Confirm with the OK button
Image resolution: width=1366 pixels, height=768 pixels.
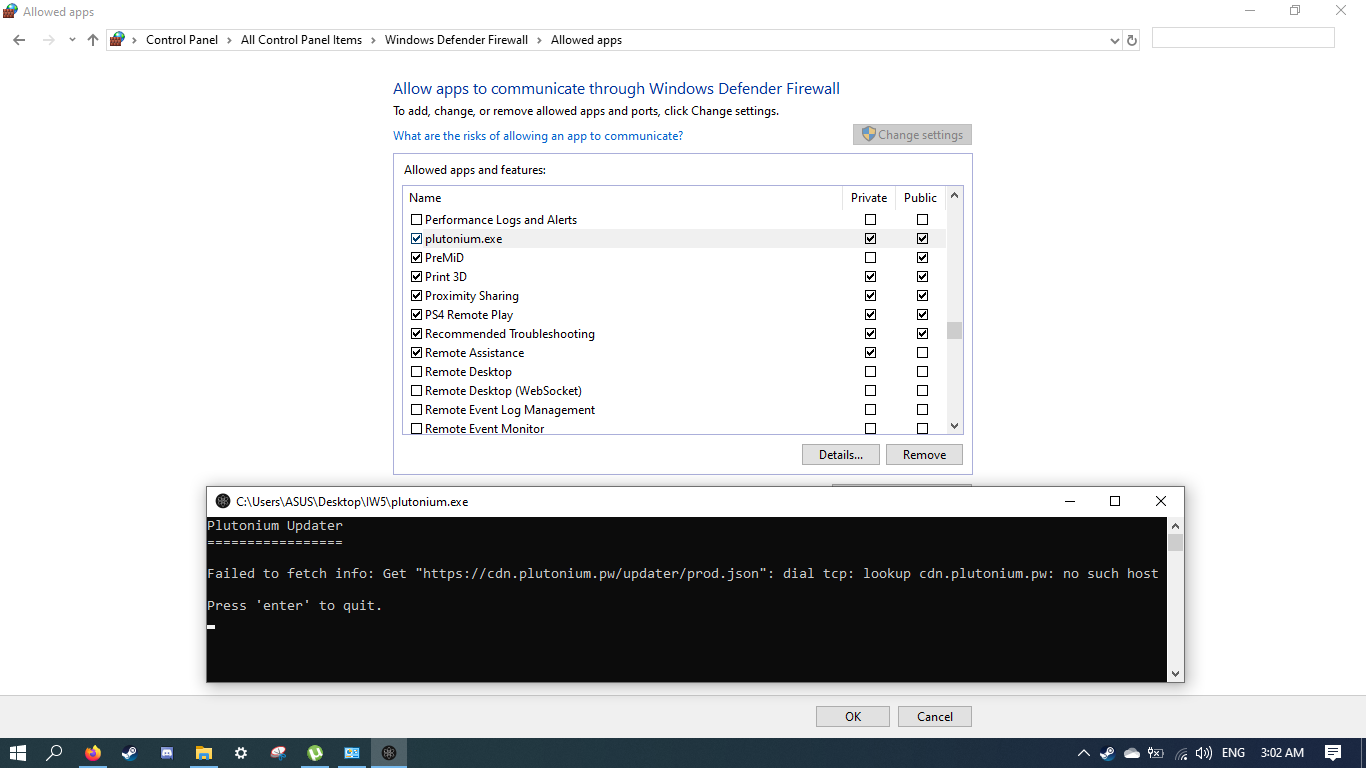point(853,717)
